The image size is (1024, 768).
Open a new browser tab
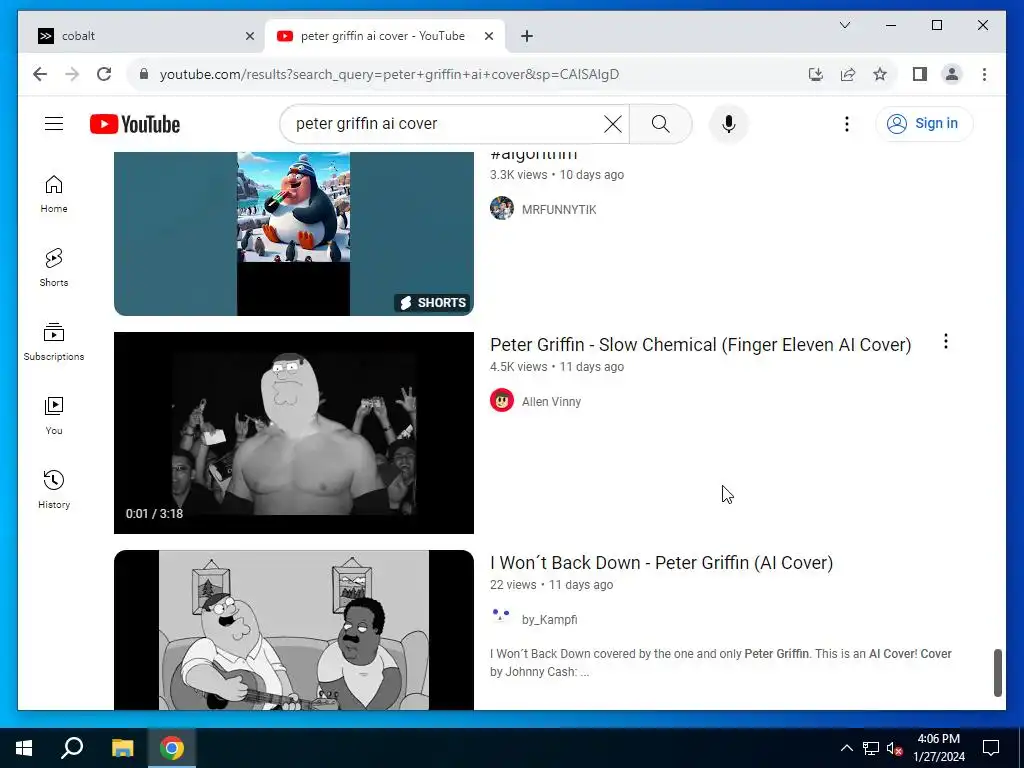click(527, 36)
